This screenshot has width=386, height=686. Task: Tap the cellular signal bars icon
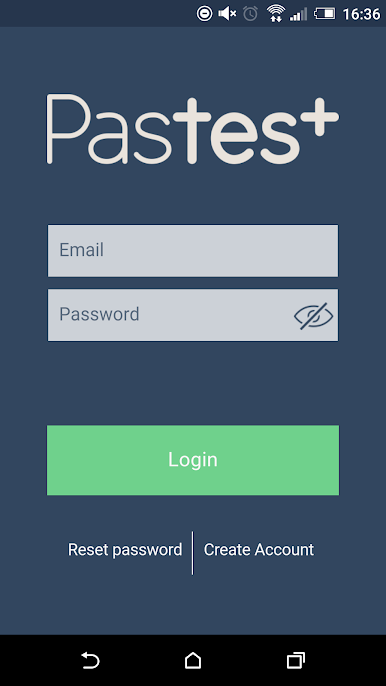point(298,14)
